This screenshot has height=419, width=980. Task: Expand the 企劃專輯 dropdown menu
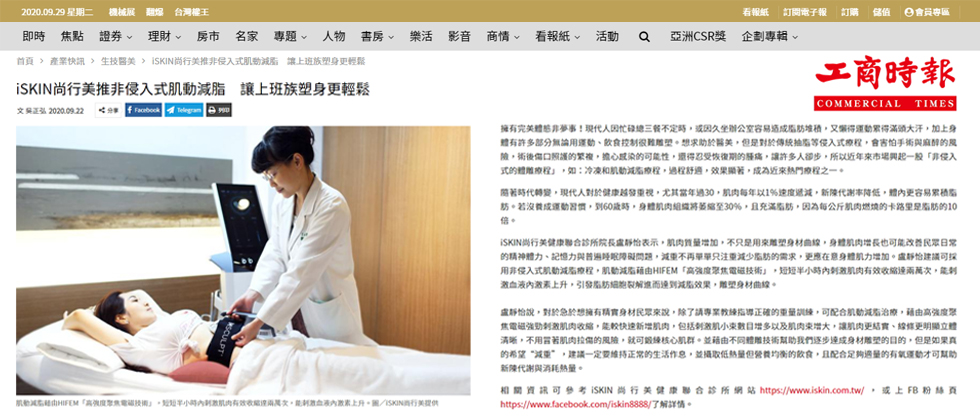(x=769, y=36)
